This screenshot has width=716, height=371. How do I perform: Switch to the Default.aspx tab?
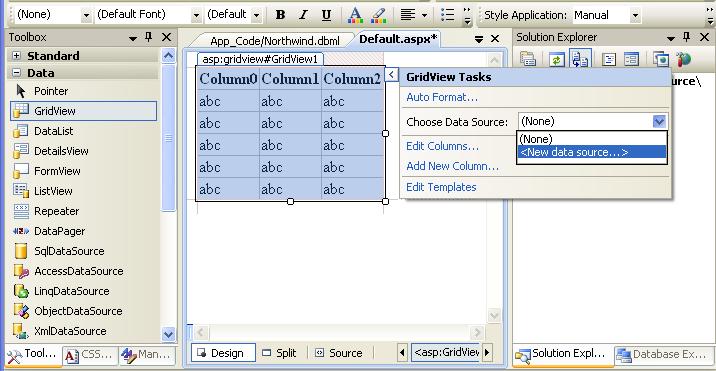click(x=398, y=39)
